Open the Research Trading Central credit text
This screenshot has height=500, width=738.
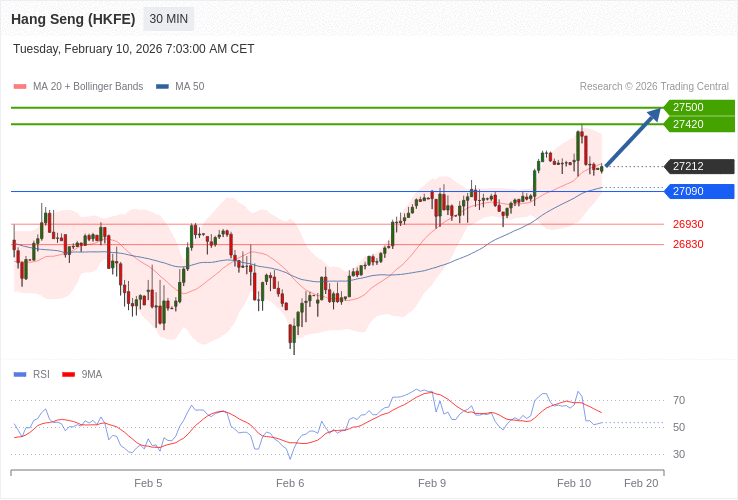pyautogui.click(x=654, y=87)
